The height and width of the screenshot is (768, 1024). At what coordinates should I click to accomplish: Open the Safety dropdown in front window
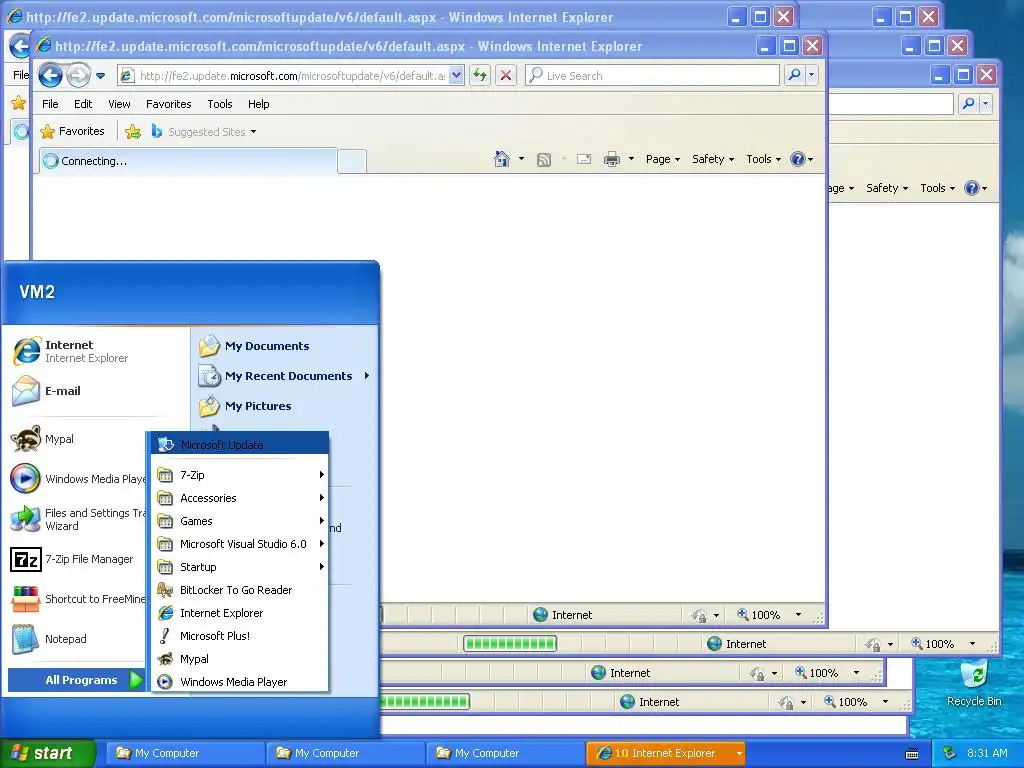pos(712,159)
